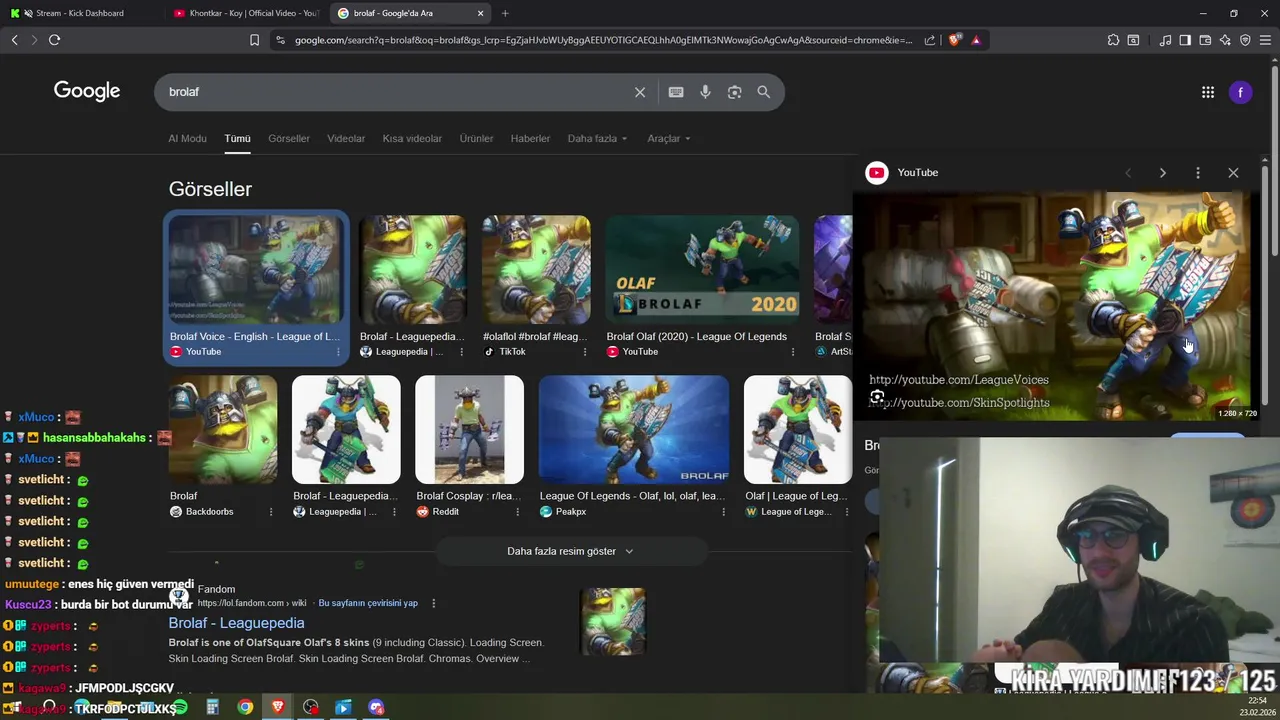Open options for Reddit cosplay image
1280x720 pixels.
(517, 512)
